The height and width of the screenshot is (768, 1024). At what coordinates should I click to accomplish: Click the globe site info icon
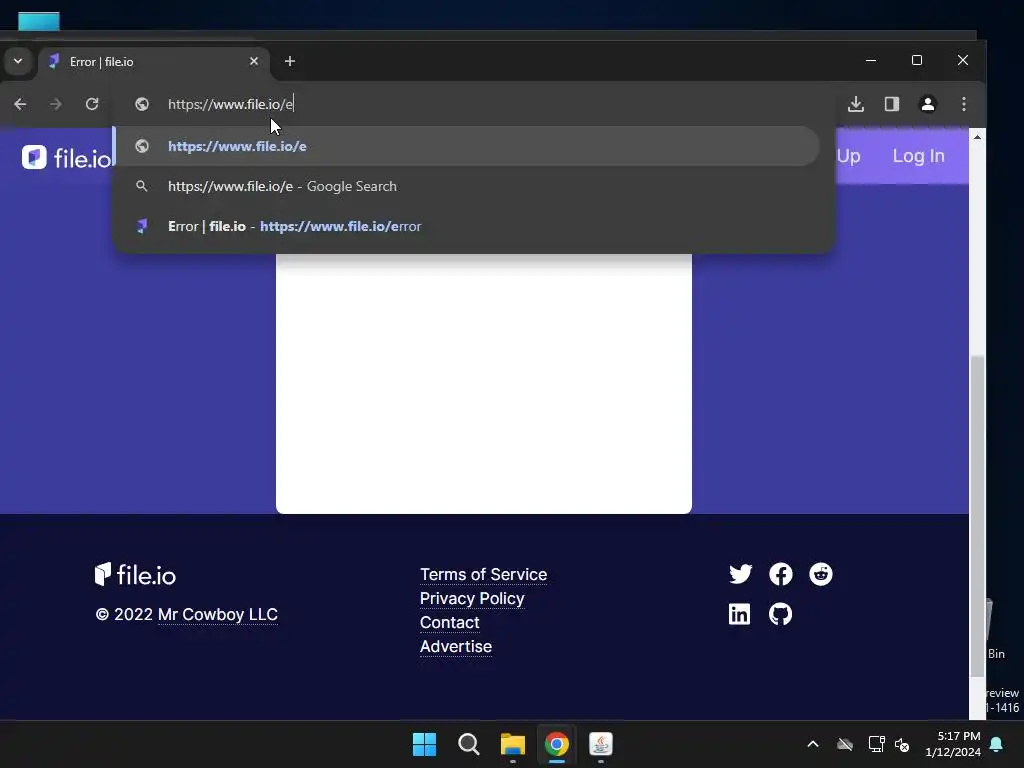point(142,104)
